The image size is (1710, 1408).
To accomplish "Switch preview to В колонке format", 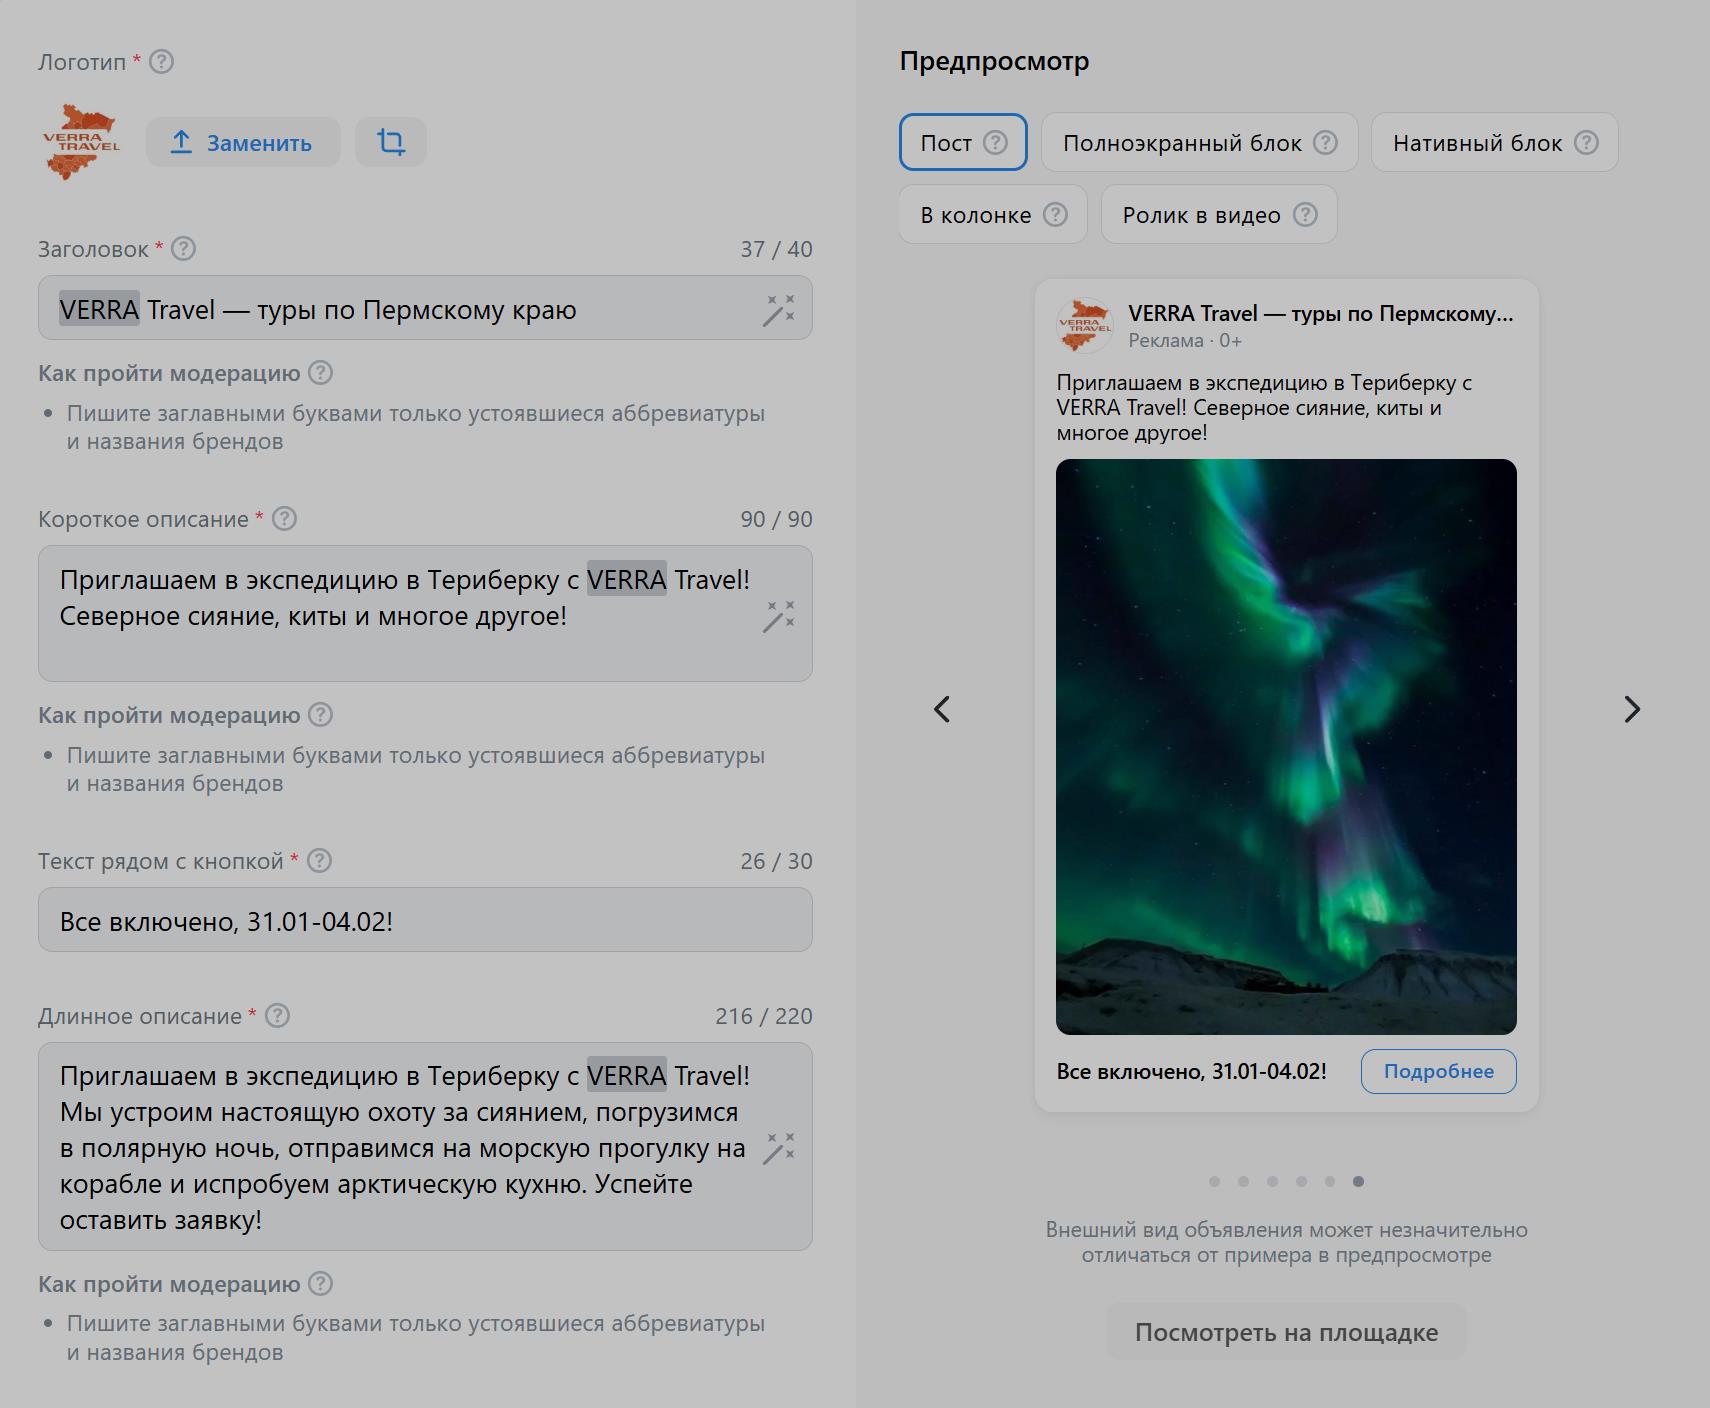I will point(993,214).
